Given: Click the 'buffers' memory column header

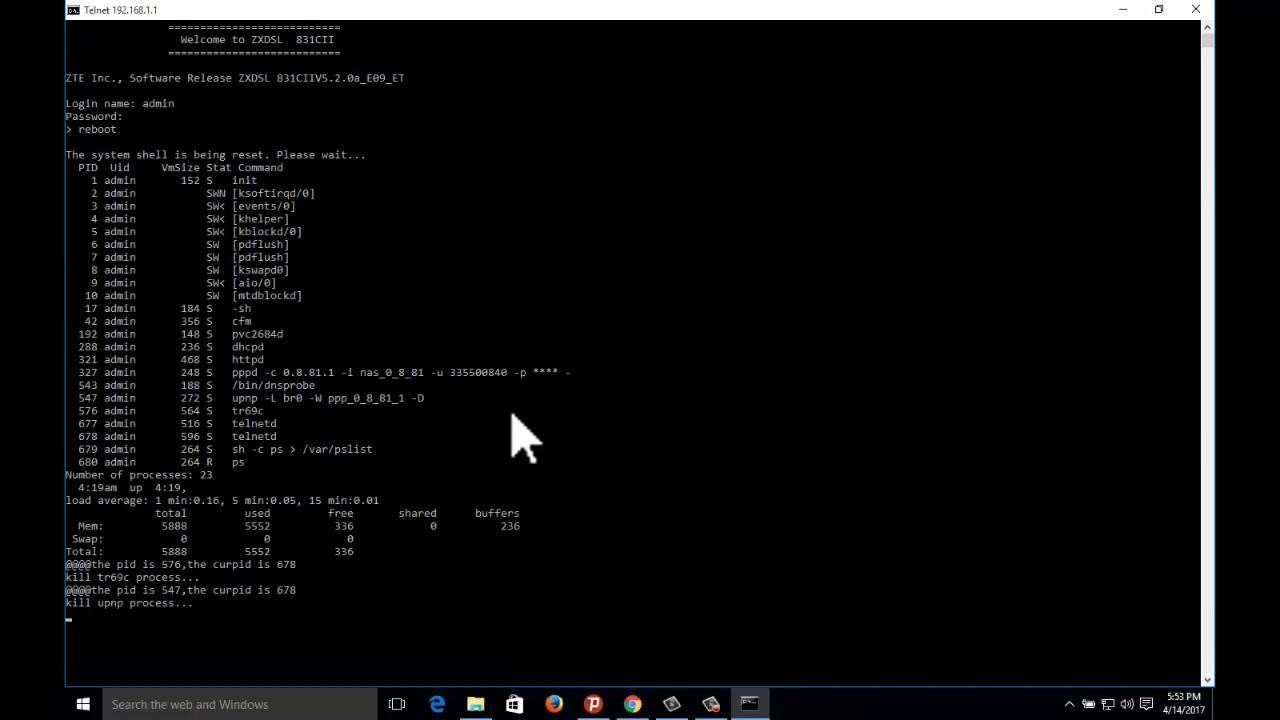Looking at the screenshot, I should (497, 513).
